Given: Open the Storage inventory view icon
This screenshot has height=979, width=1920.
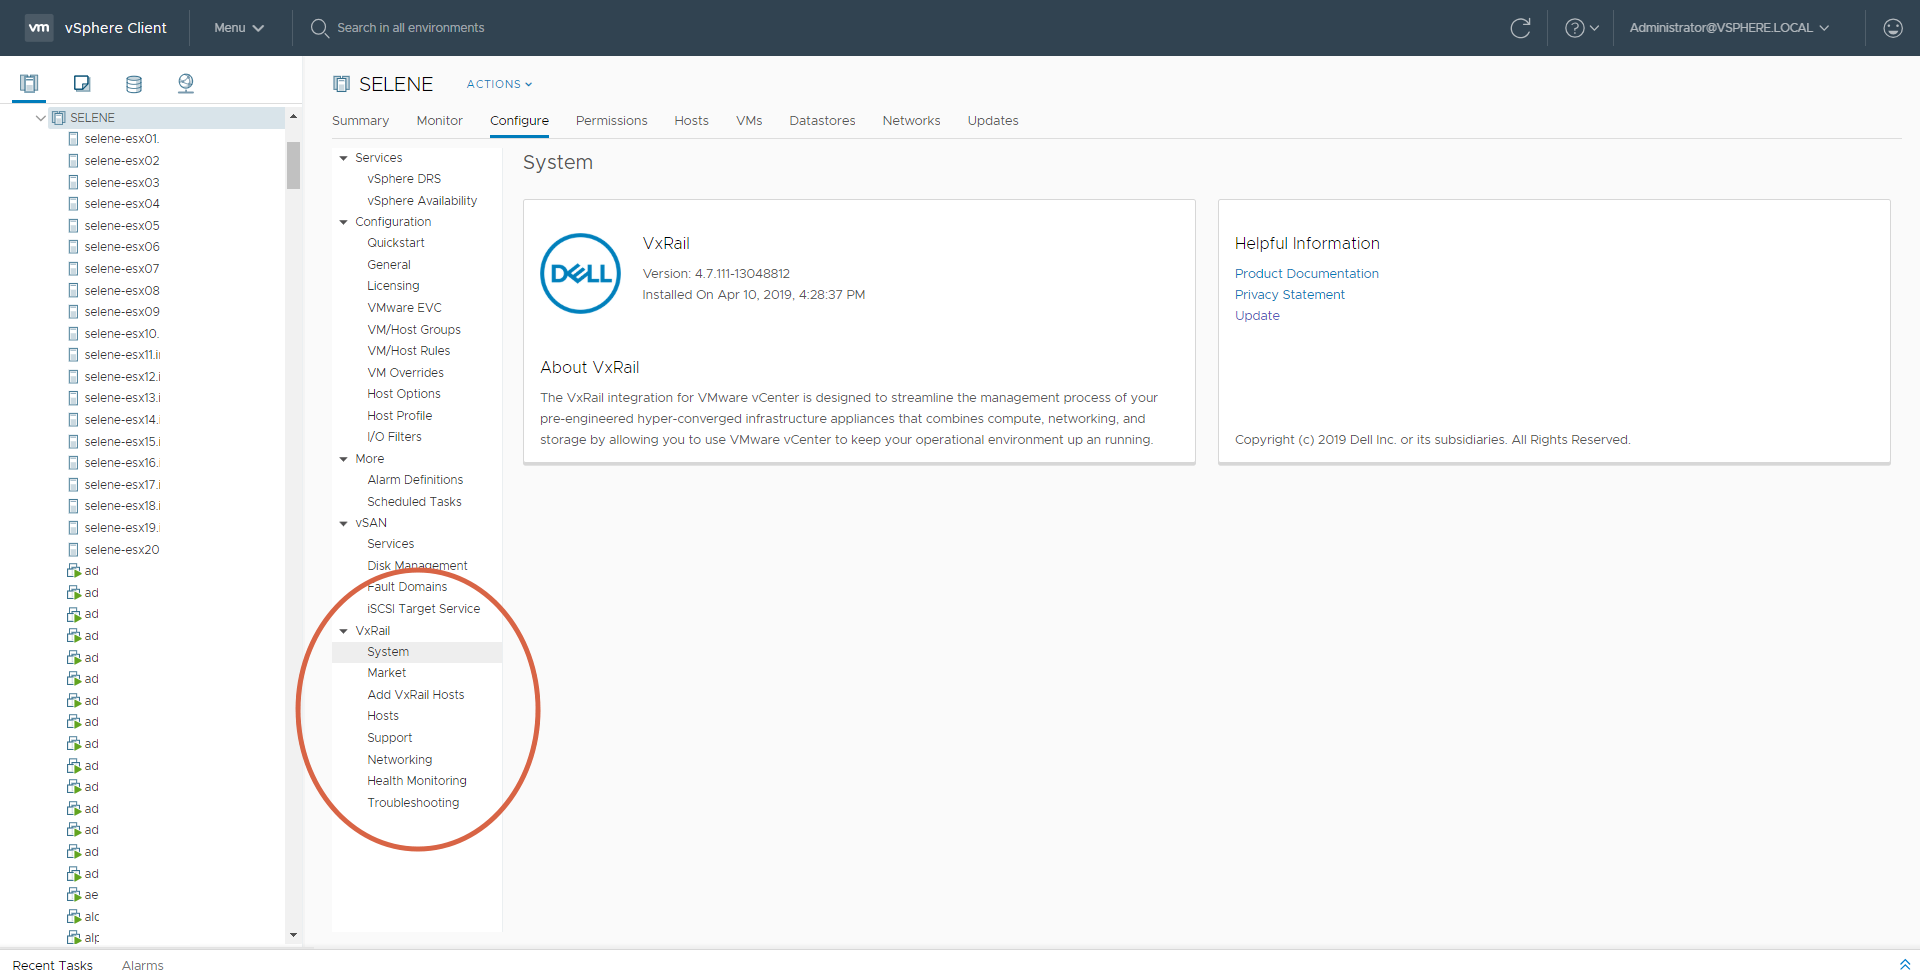Looking at the screenshot, I should (x=134, y=84).
